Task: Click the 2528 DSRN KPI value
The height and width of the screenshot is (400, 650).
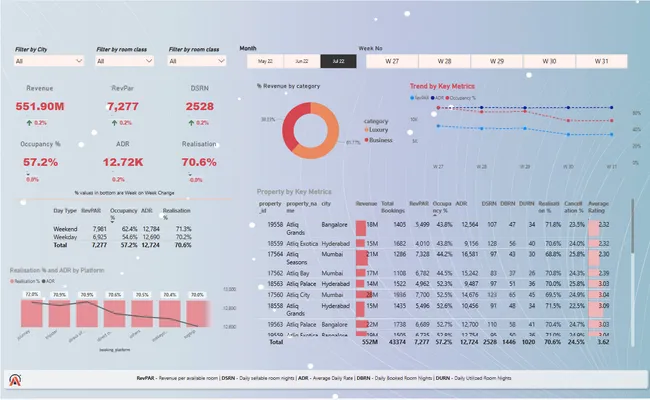Action: click(199, 107)
